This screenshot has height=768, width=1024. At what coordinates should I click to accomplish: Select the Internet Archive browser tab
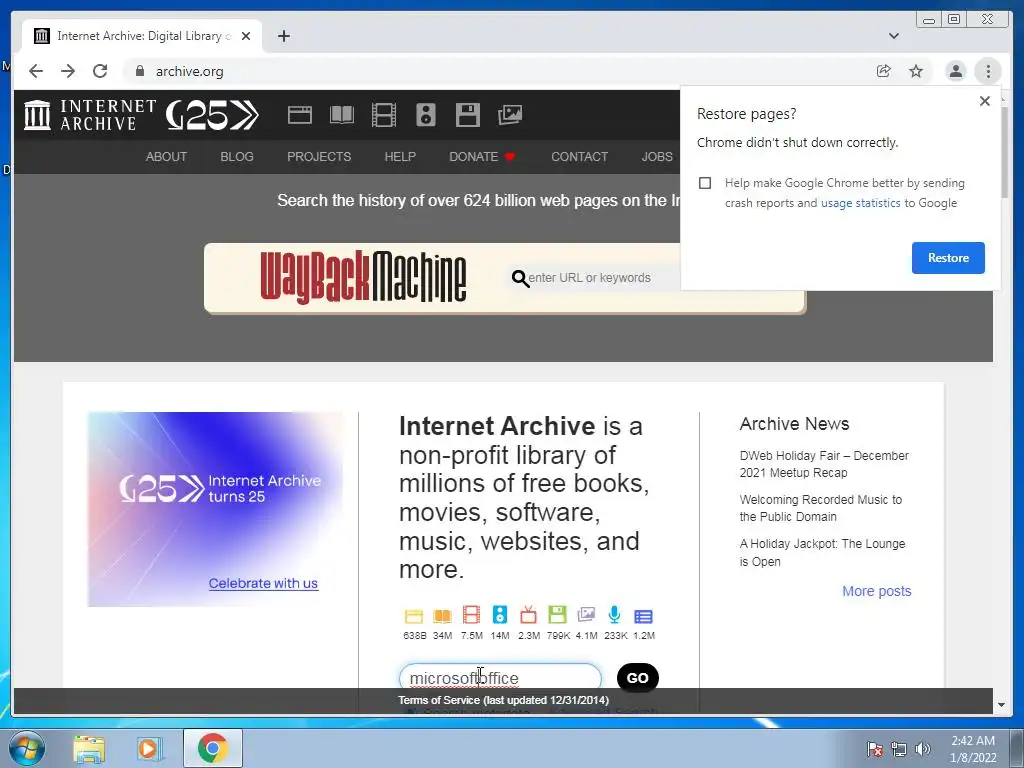[x=142, y=36]
